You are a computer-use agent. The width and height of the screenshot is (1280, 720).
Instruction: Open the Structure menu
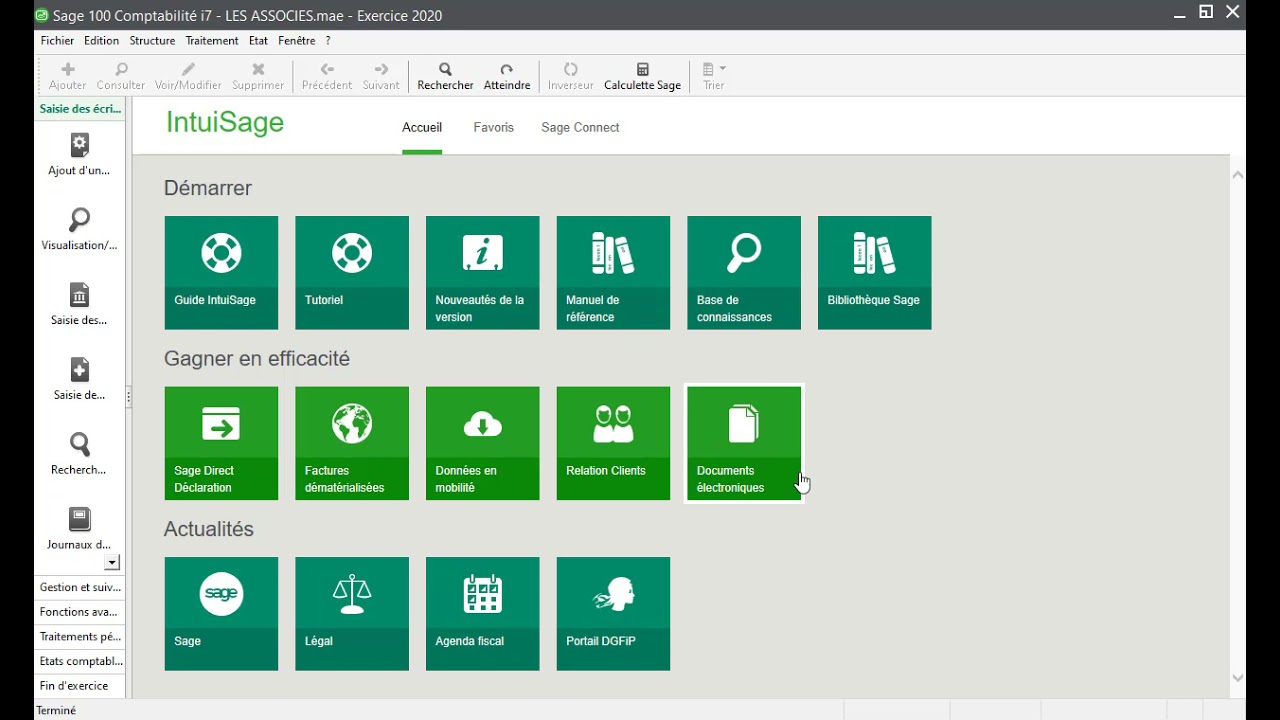coord(152,41)
